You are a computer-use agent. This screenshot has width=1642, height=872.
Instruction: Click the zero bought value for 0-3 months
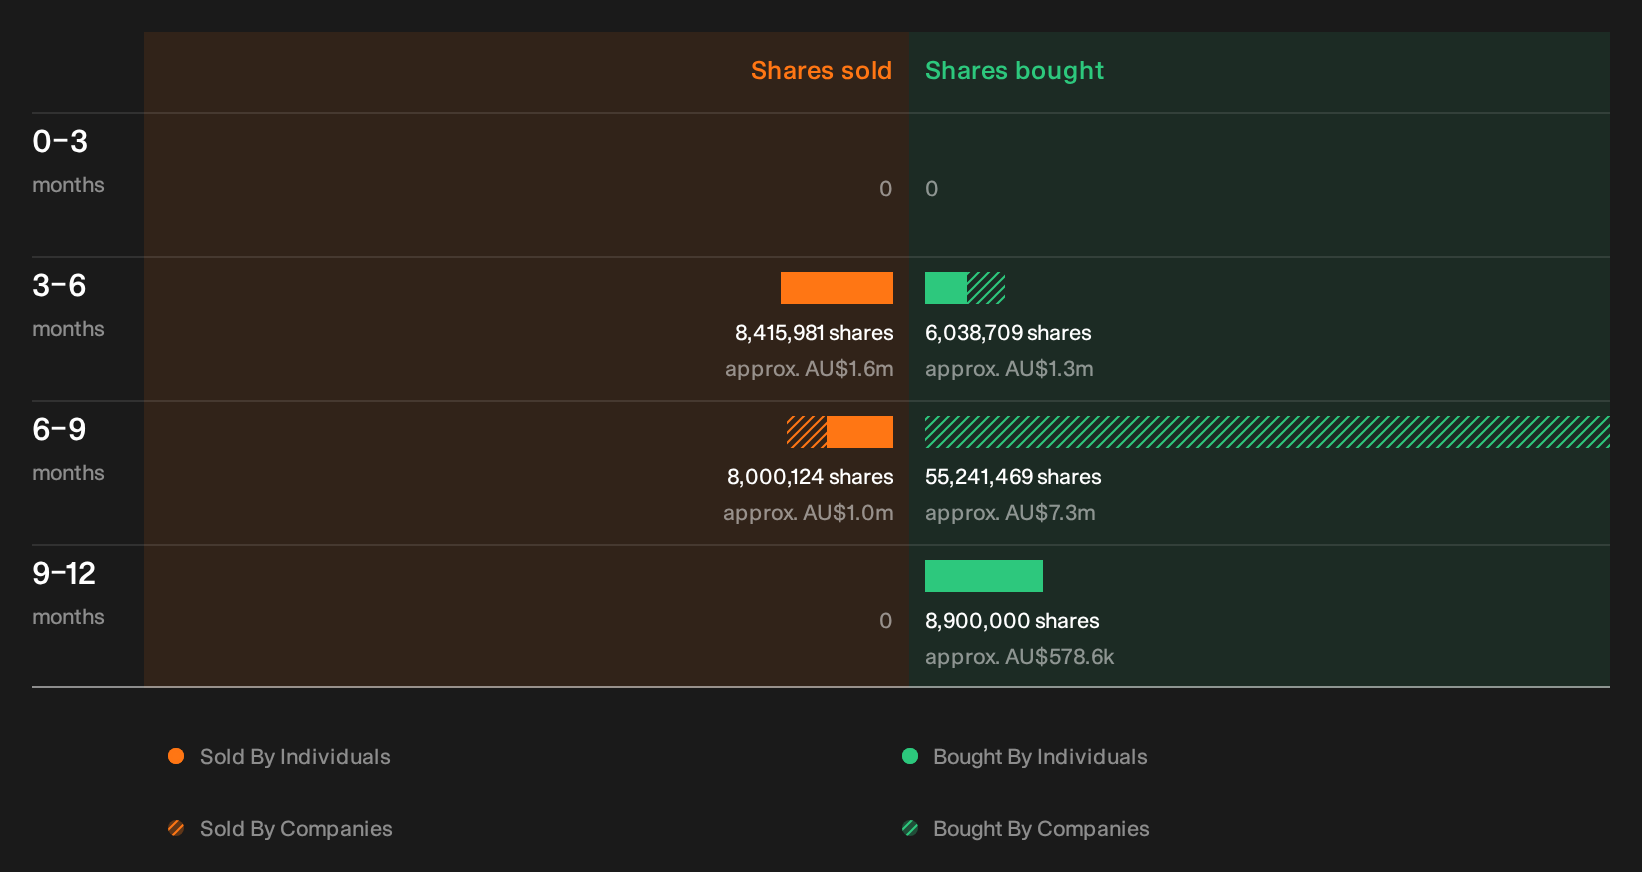[x=932, y=189]
